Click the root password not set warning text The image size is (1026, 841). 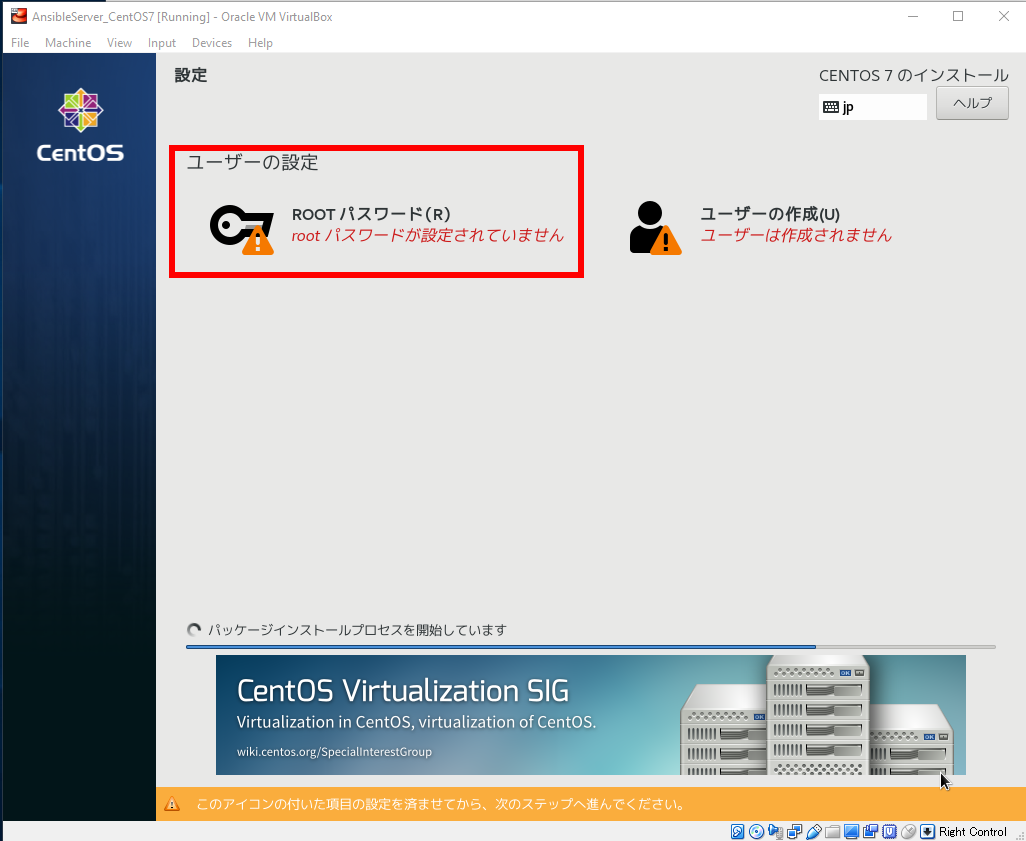tap(428, 236)
